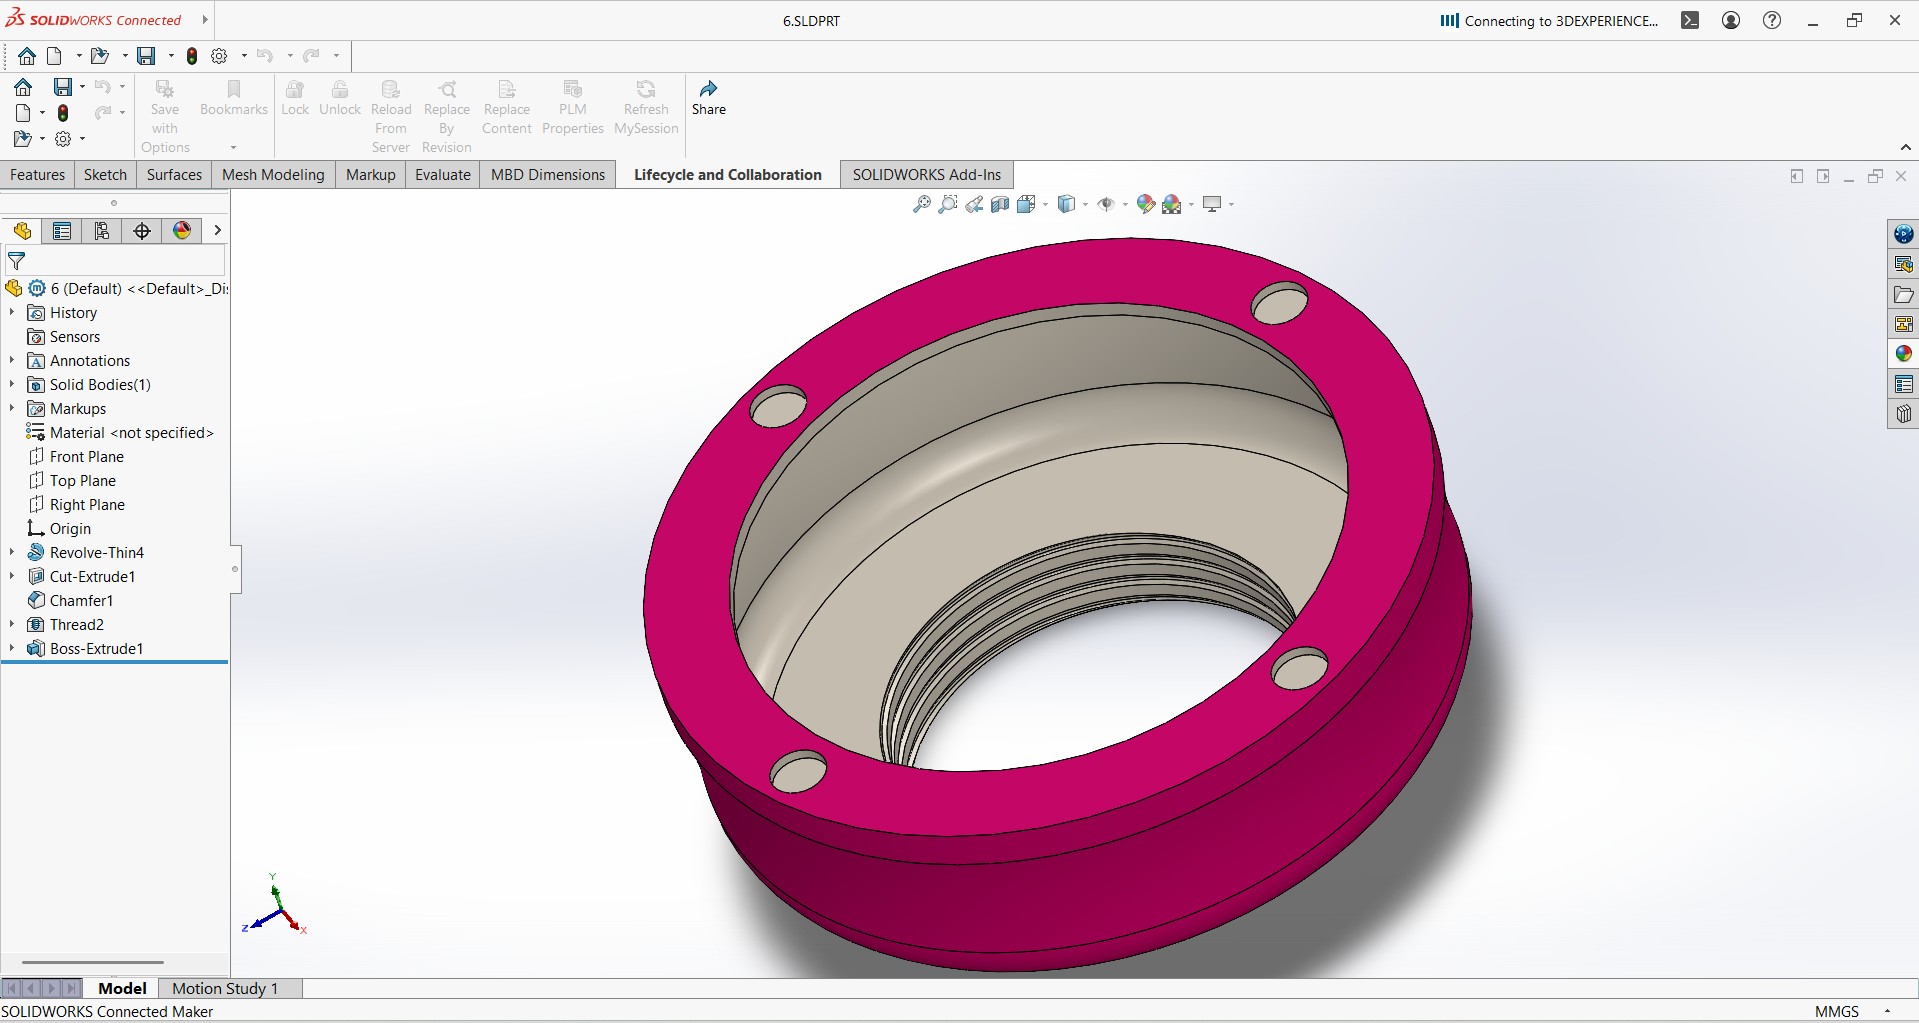Click MMGS unit system in status bar

tap(1837, 1011)
